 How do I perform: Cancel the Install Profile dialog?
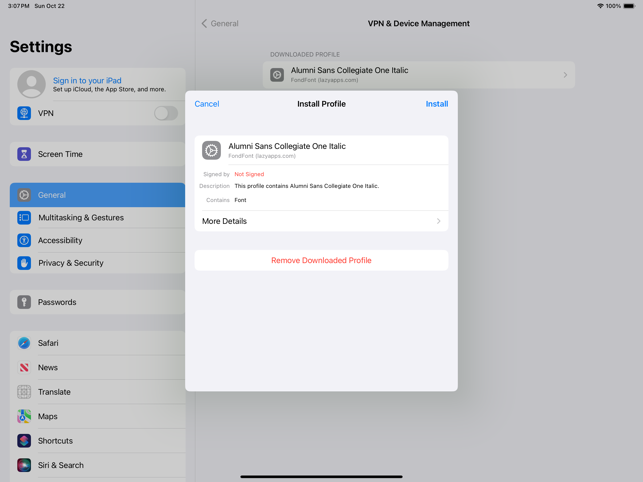pos(207,104)
